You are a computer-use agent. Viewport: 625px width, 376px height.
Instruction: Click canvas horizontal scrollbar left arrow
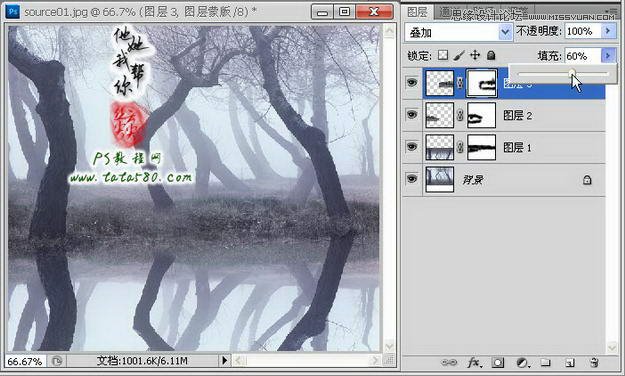click(x=238, y=361)
